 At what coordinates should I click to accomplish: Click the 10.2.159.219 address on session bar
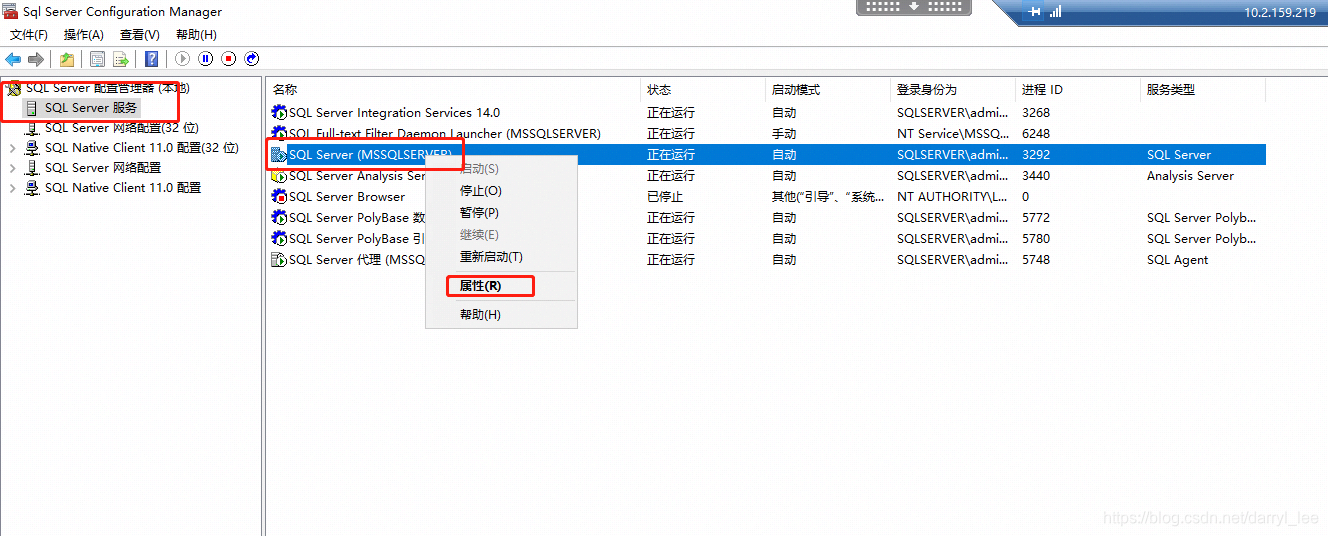coord(1280,13)
